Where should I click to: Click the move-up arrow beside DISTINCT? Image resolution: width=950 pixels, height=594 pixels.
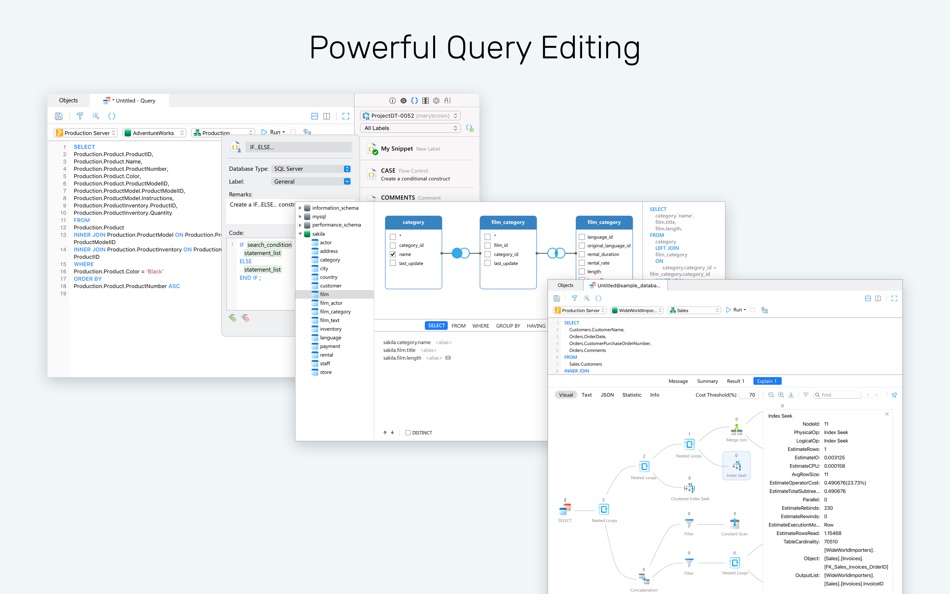pyautogui.click(x=385, y=433)
